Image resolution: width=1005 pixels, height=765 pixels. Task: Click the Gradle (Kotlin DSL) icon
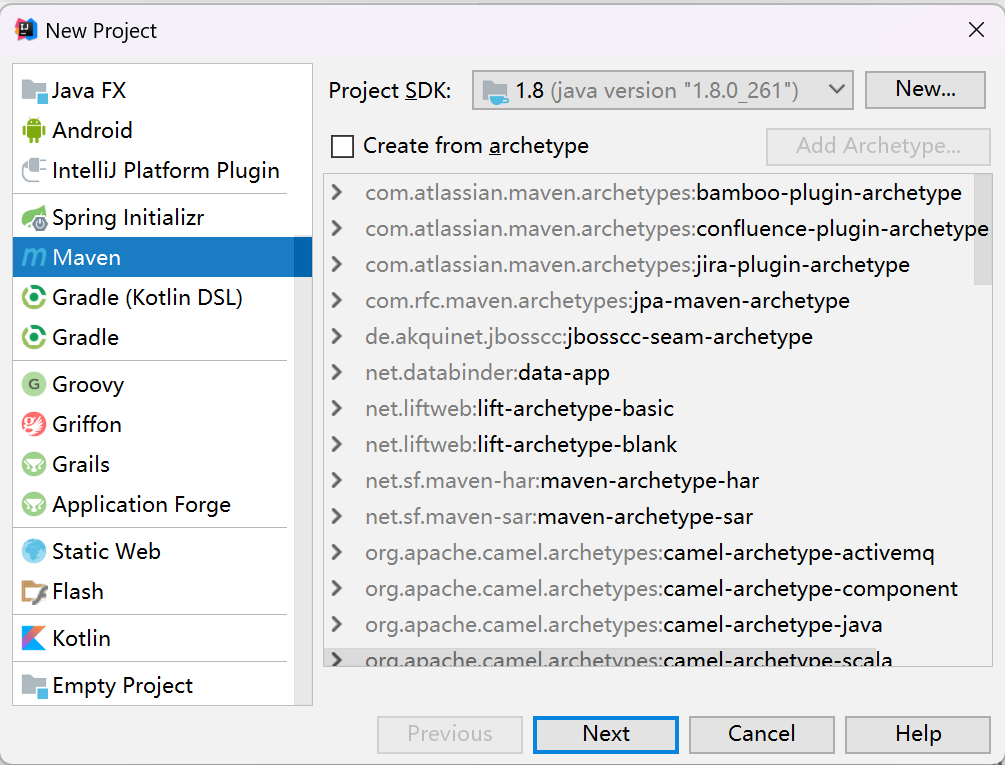point(34,297)
